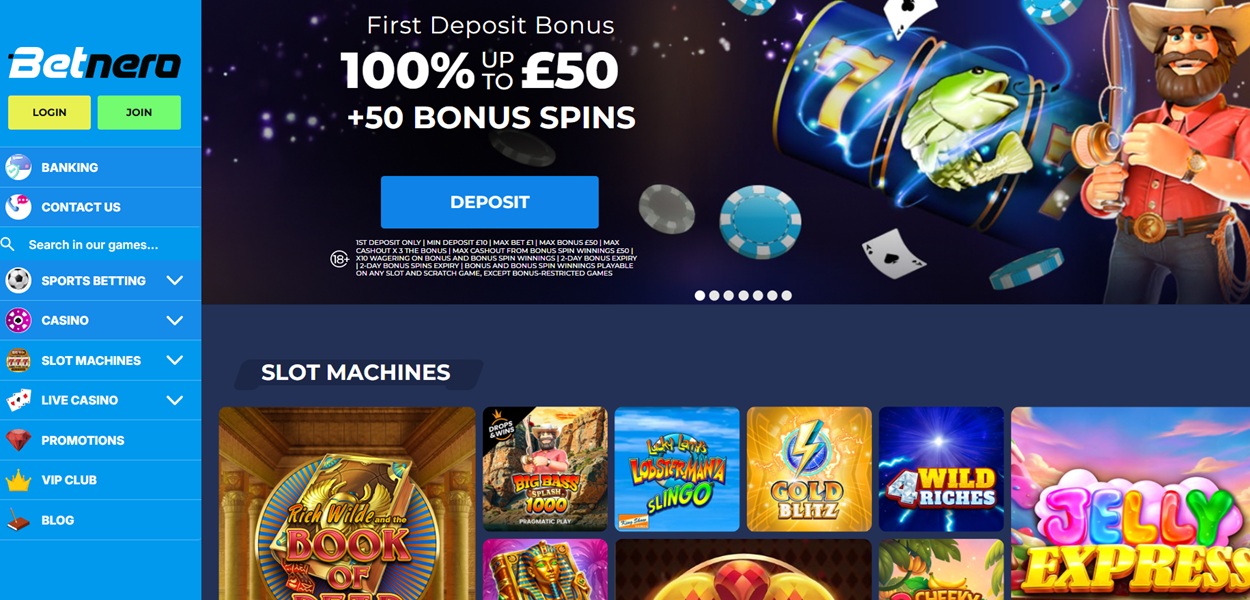Click the Sports Betting soccer ball icon
The image size is (1250, 600).
[18, 281]
